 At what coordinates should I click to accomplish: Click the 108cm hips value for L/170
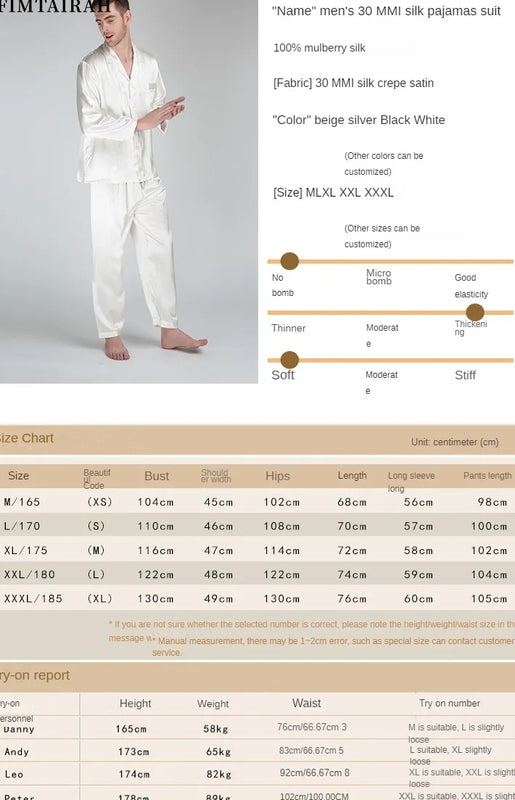pyautogui.click(x=282, y=526)
